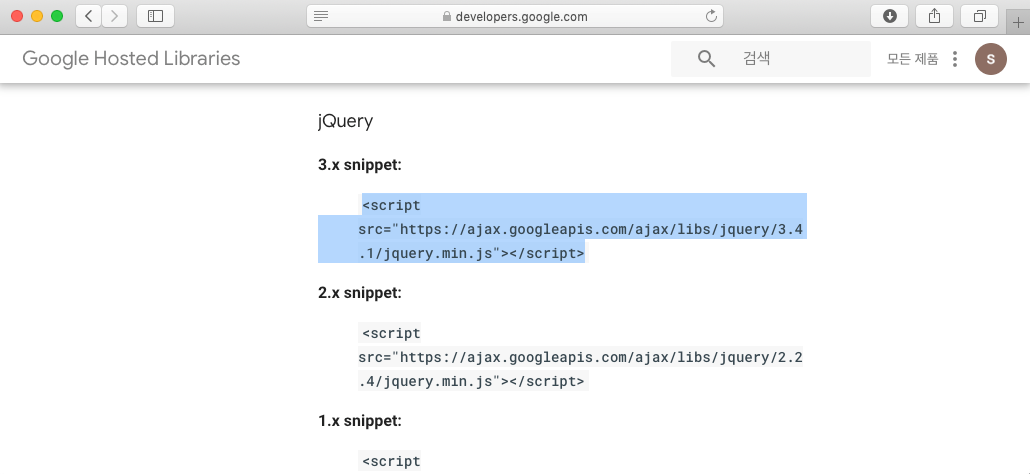Click the <script tag under 3.x snippet
This screenshot has width=1030, height=474.
392,205
